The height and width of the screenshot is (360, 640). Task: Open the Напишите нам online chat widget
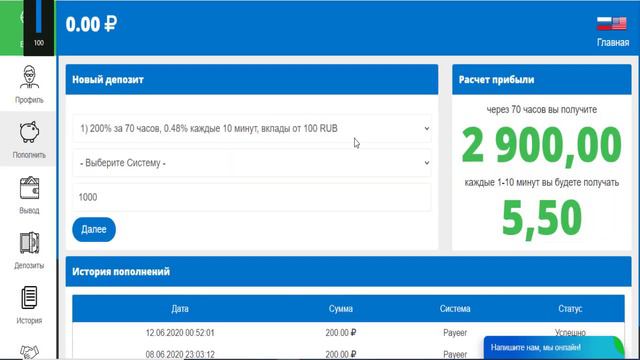click(554, 348)
